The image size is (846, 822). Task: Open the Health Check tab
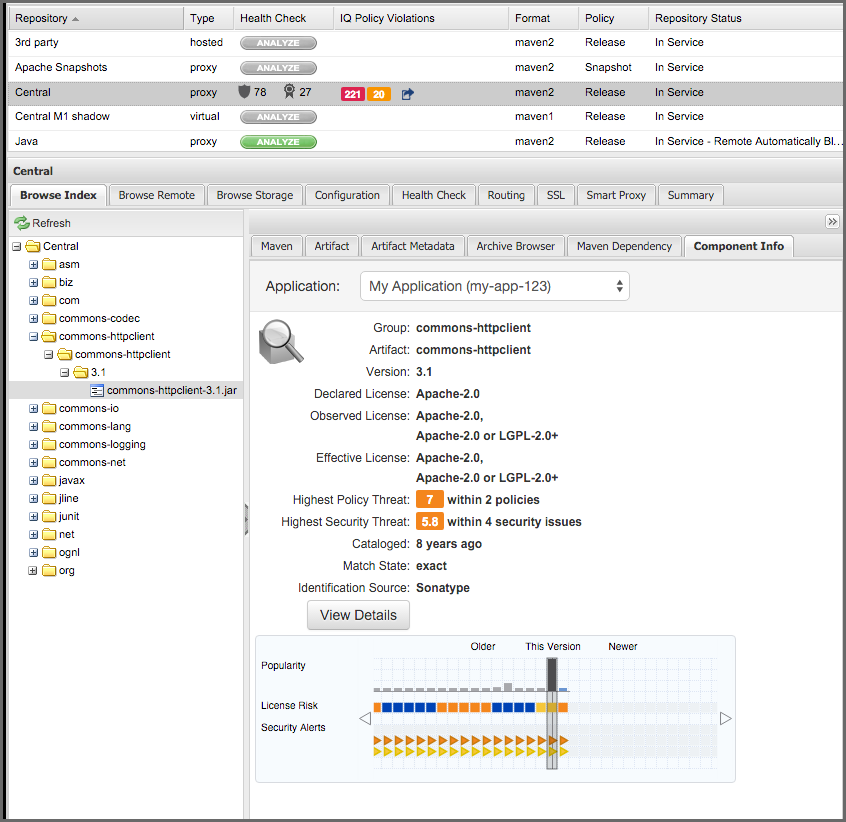pos(434,195)
